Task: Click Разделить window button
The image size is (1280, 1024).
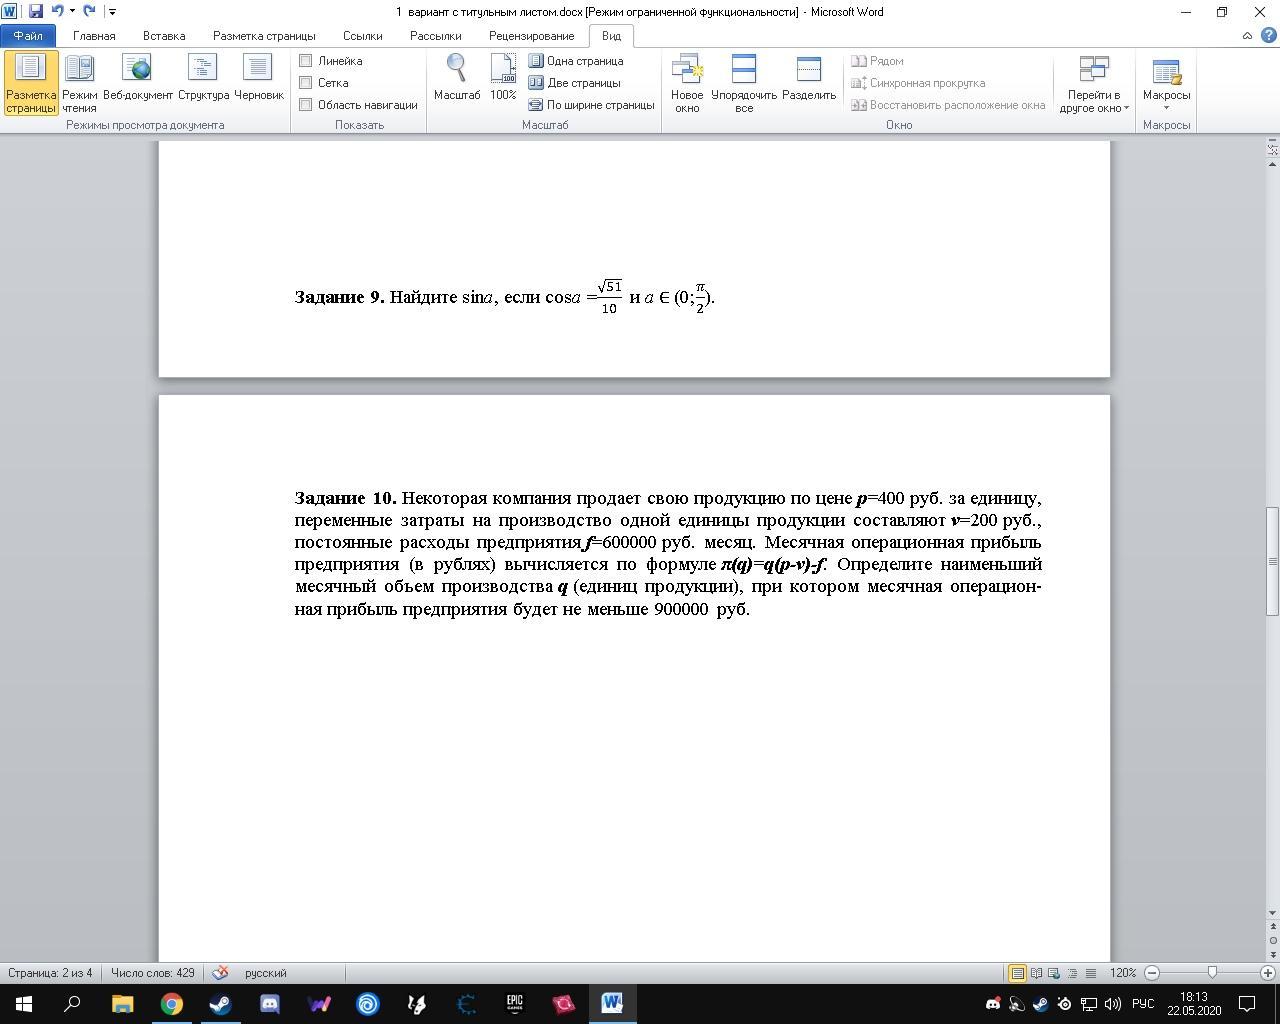Action: [x=809, y=78]
